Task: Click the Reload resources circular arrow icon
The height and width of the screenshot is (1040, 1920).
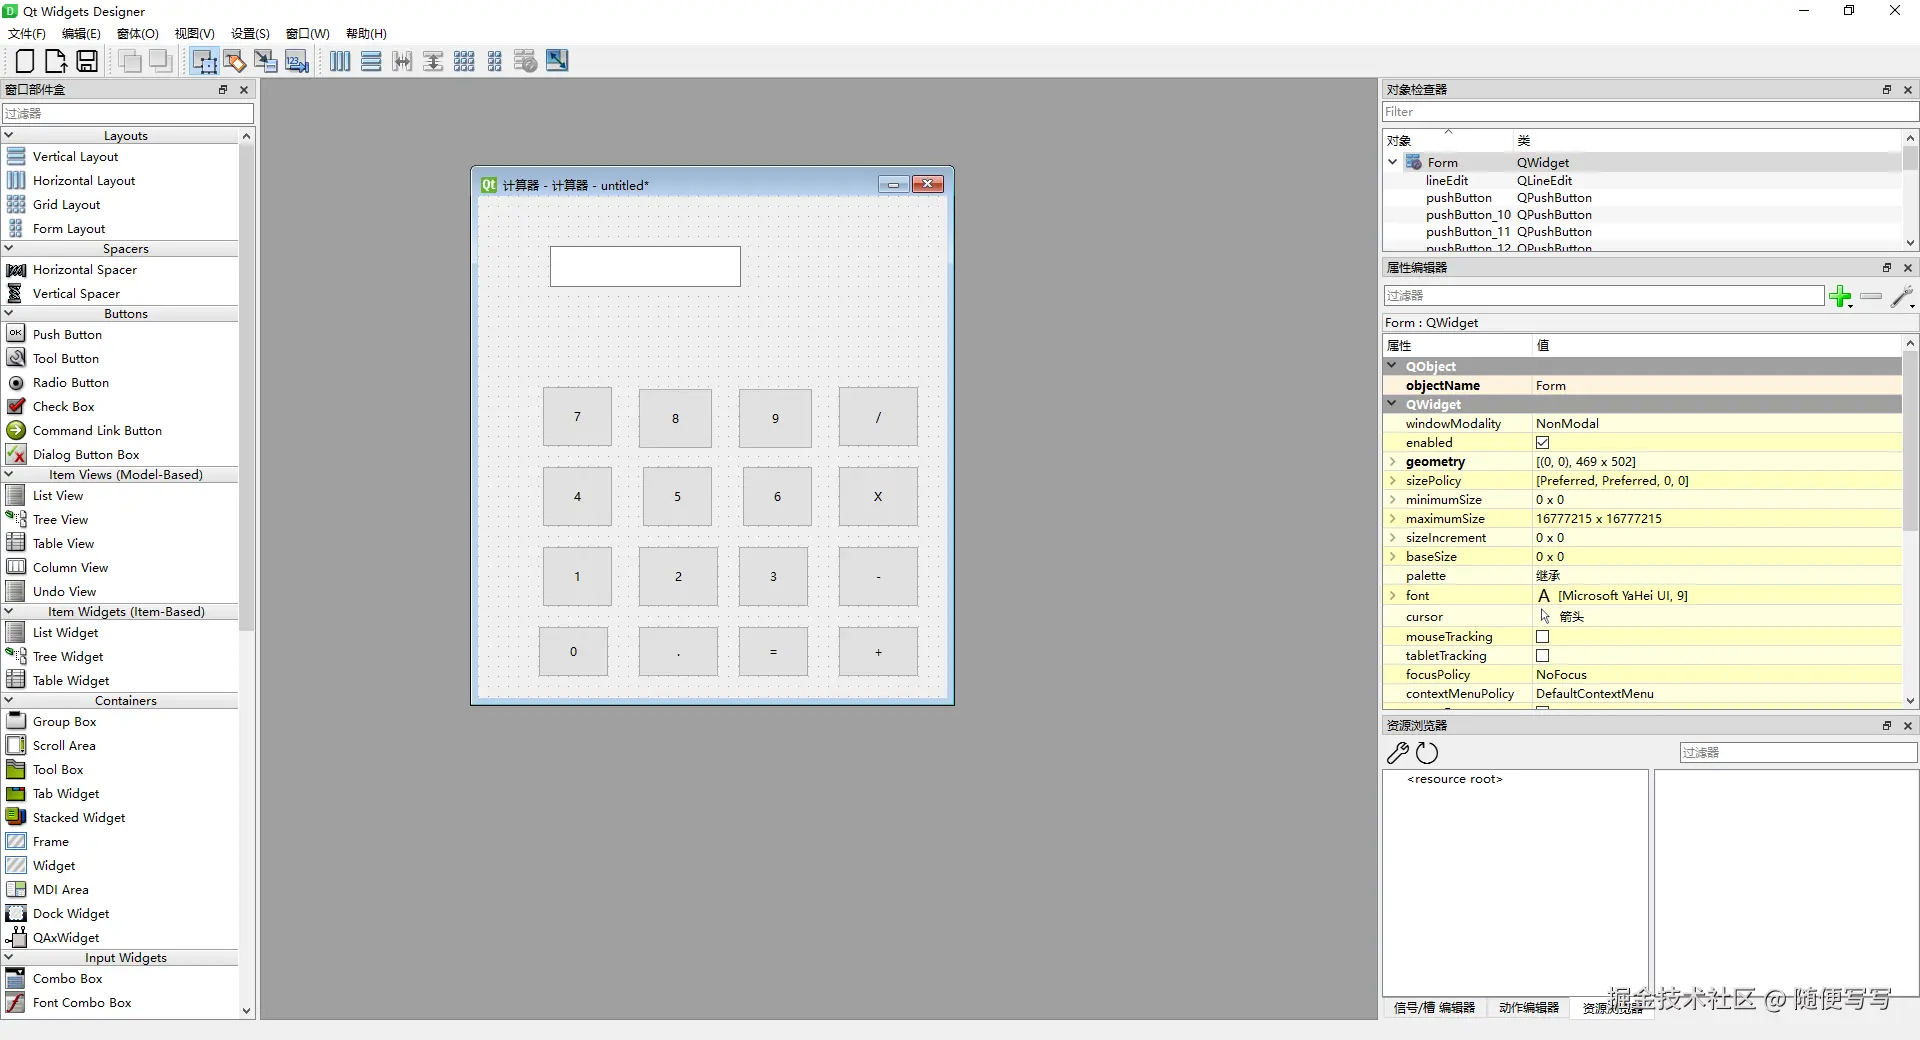Action: (1427, 753)
